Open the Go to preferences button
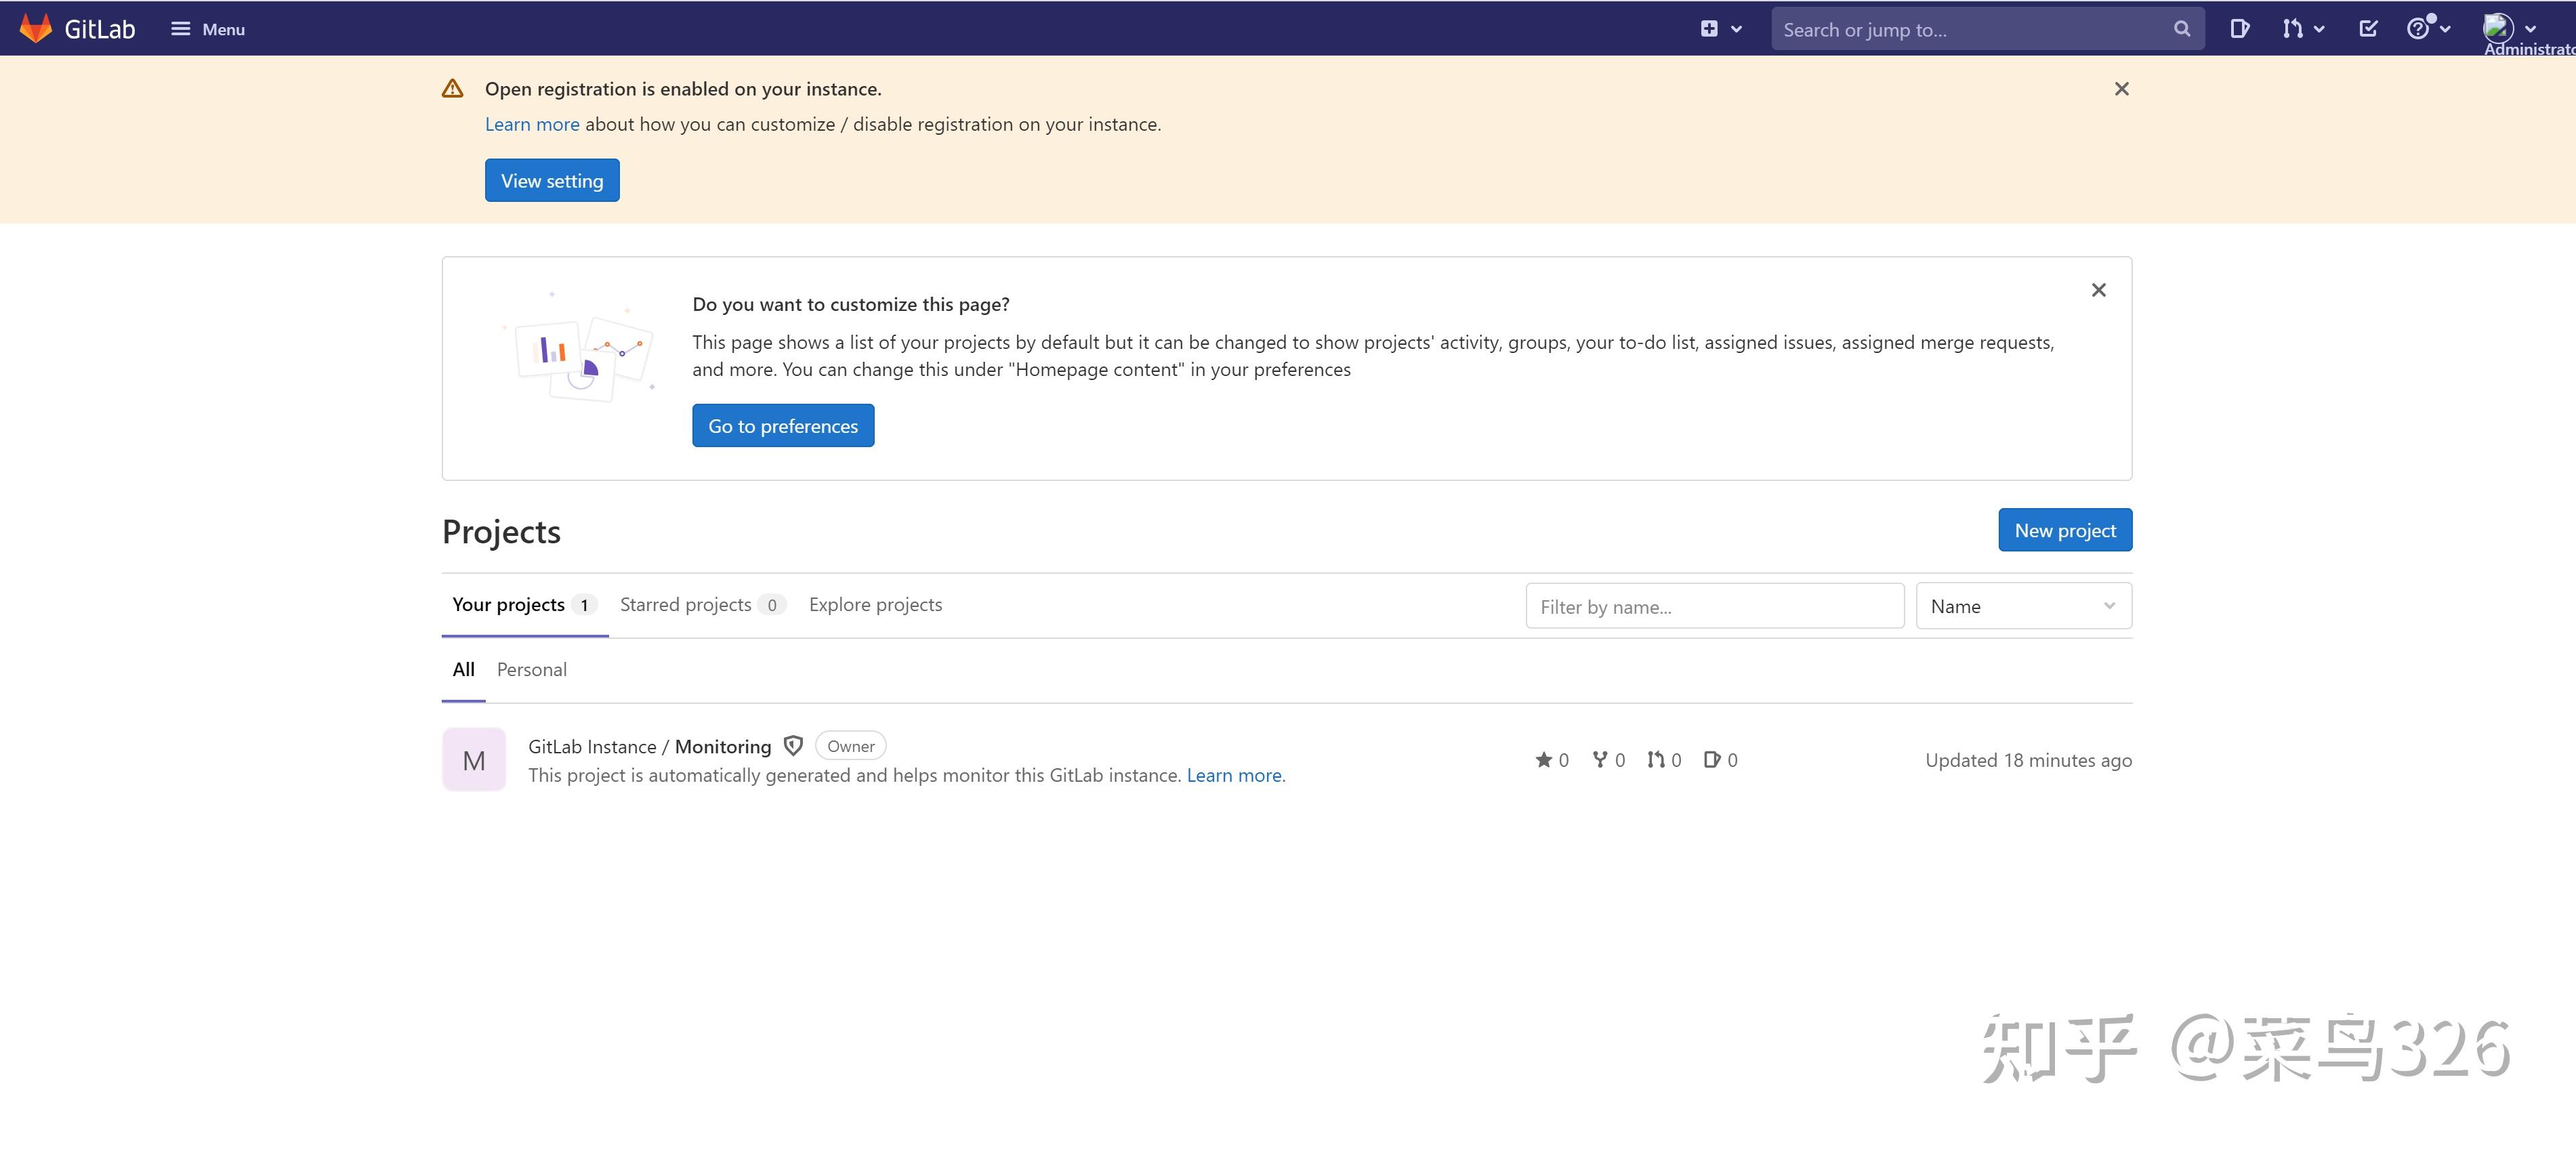 pyautogui.click(x=783, y=425)
